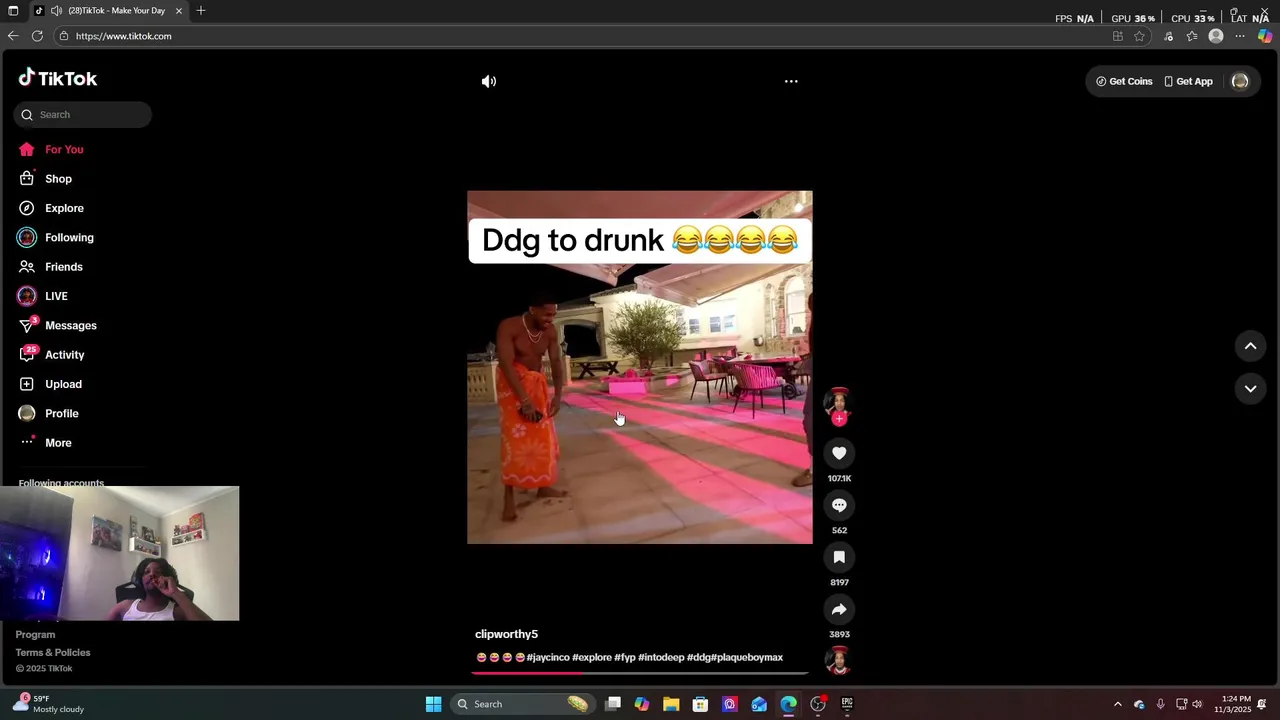Image resolution: width=1280 pixels, height=720 pixels.
Task: Open the weather widget
Action: pyautogui.click(x=48, y=704)
